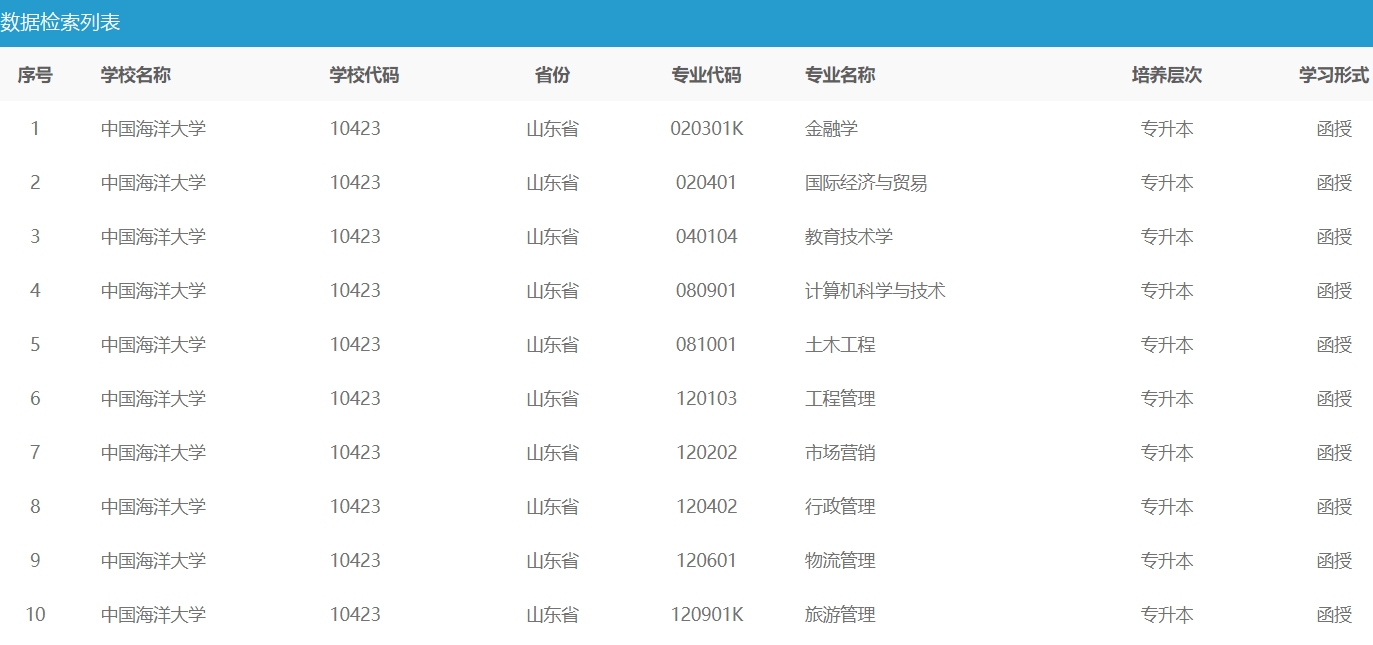Image resolution: width=1373 pixels, height=645 pixels.
Task: Click serial number 1 in first row
Action: click(x=35, y=129)
